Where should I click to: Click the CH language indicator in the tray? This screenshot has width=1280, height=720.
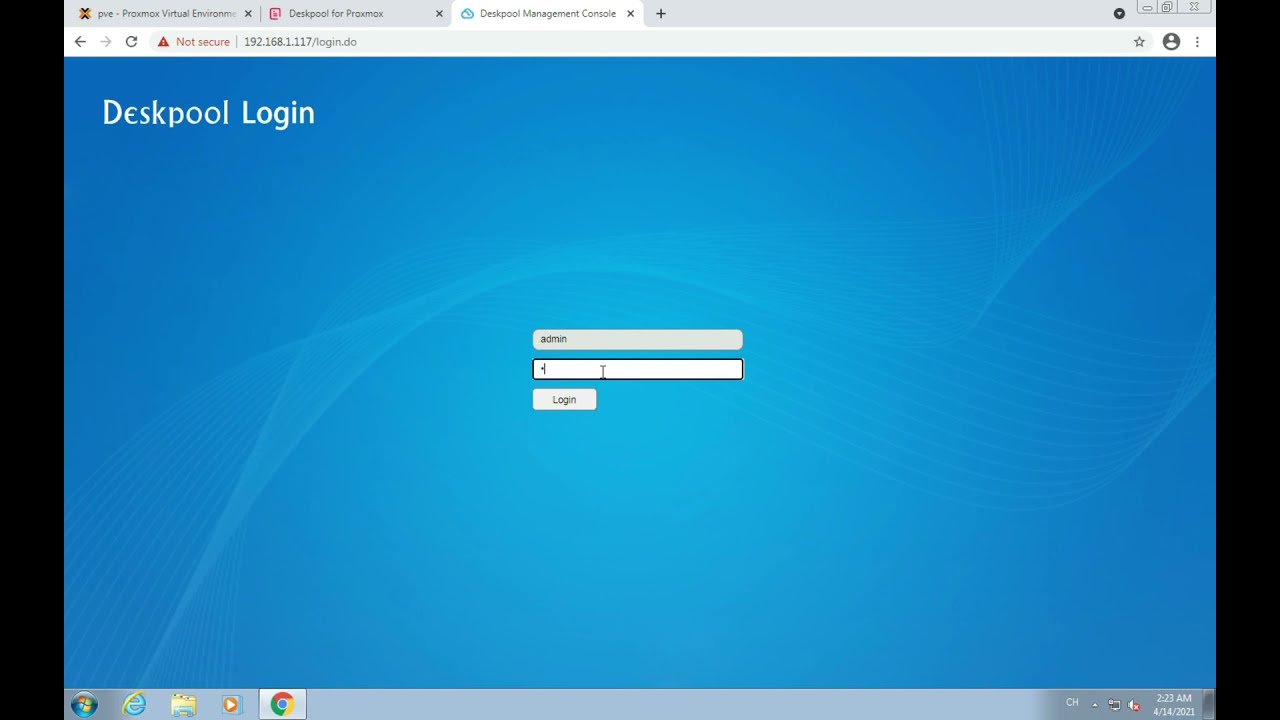pyautogui.click(x=1072, y=703)
